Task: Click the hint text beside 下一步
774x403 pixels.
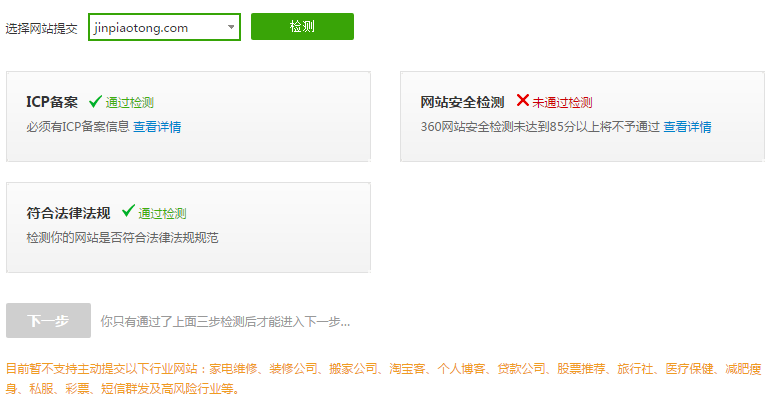Action: click(225, 322)
